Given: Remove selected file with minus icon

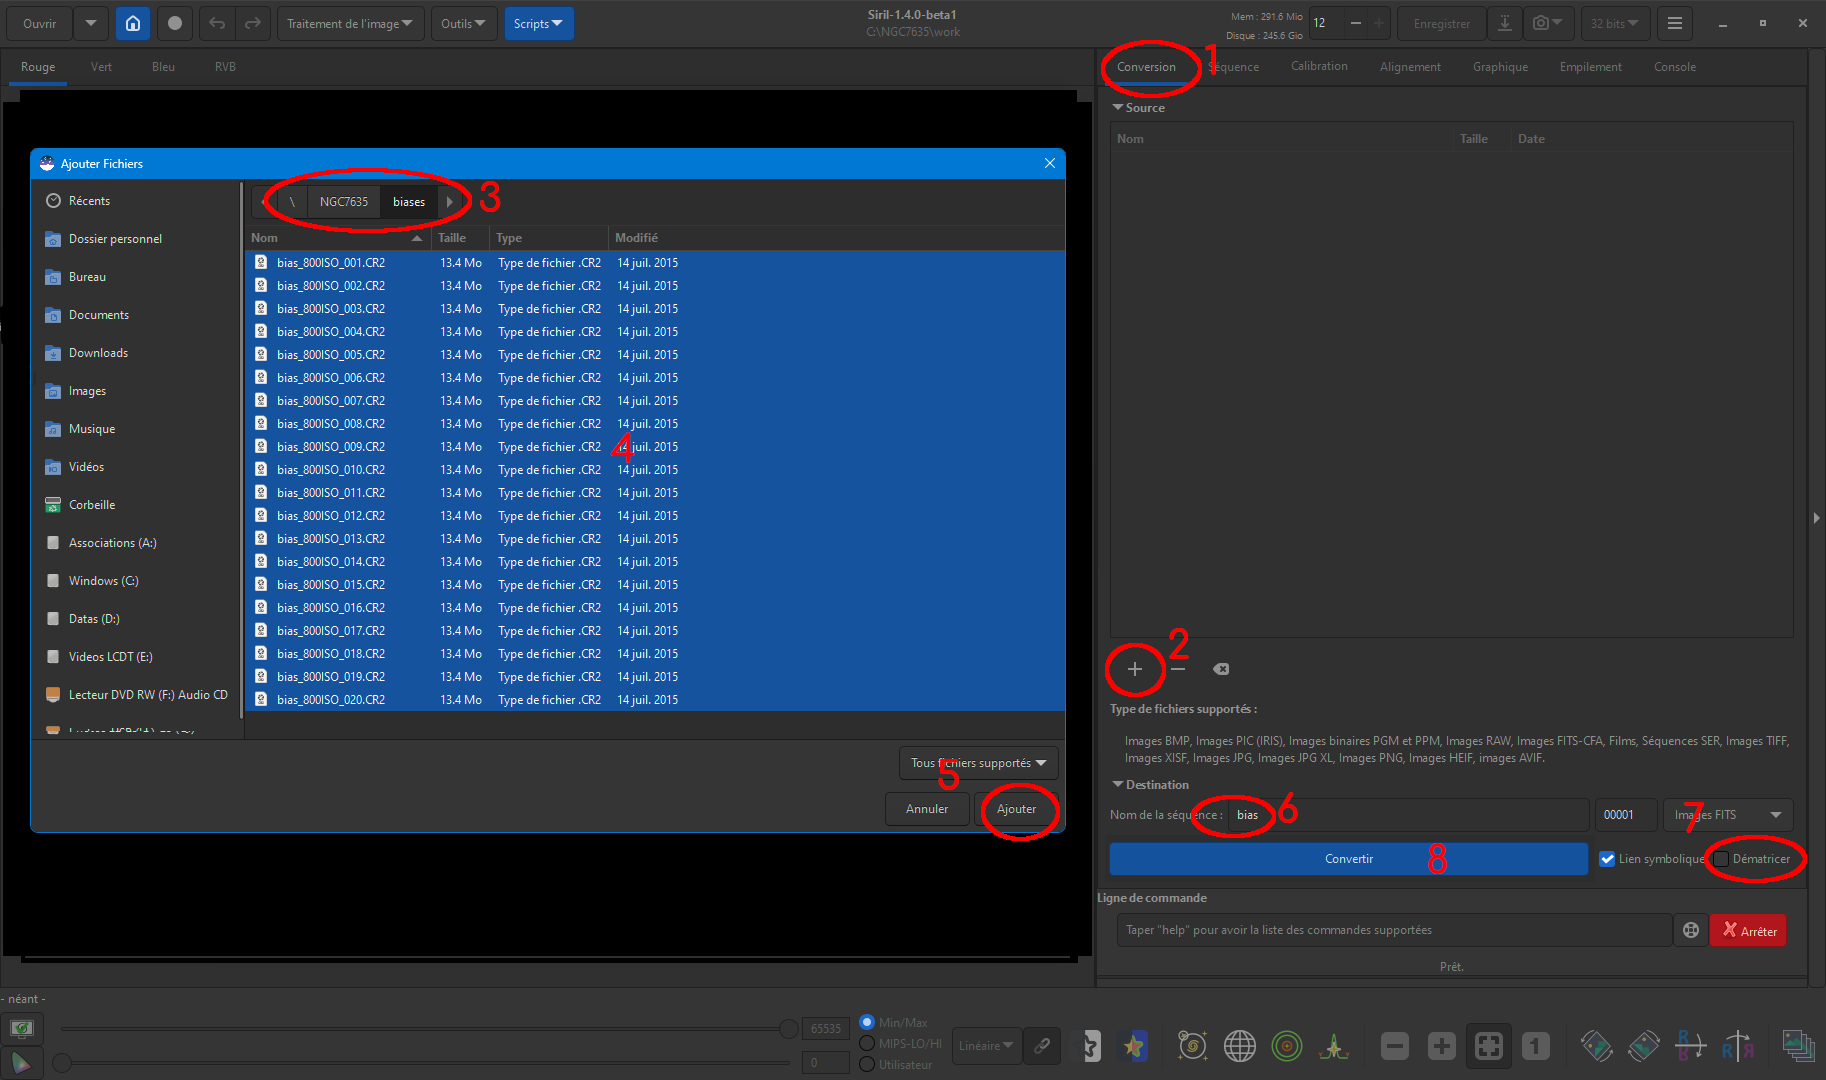Looking at the screenshot, I should tap(1178, 669).
